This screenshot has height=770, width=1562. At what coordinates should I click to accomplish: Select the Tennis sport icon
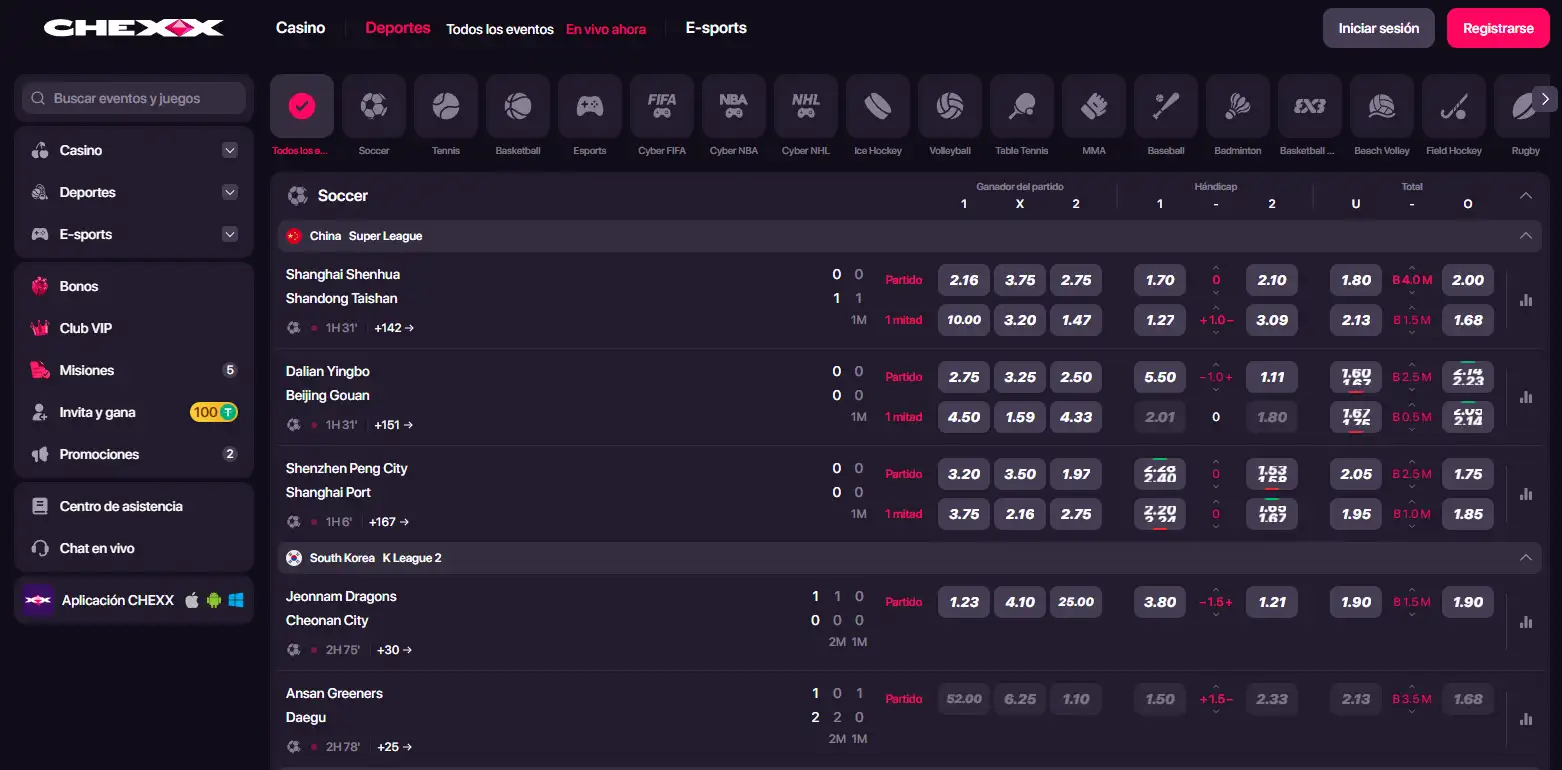[x=446, y=106]
